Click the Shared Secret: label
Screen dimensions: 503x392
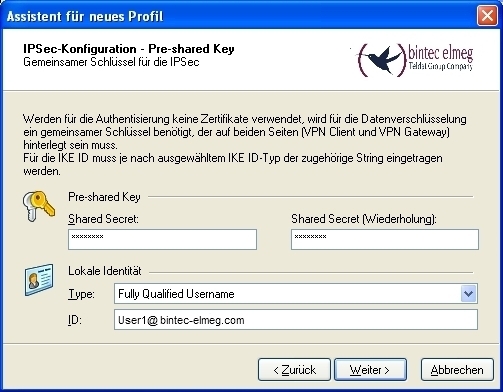[x=103, y=219]
